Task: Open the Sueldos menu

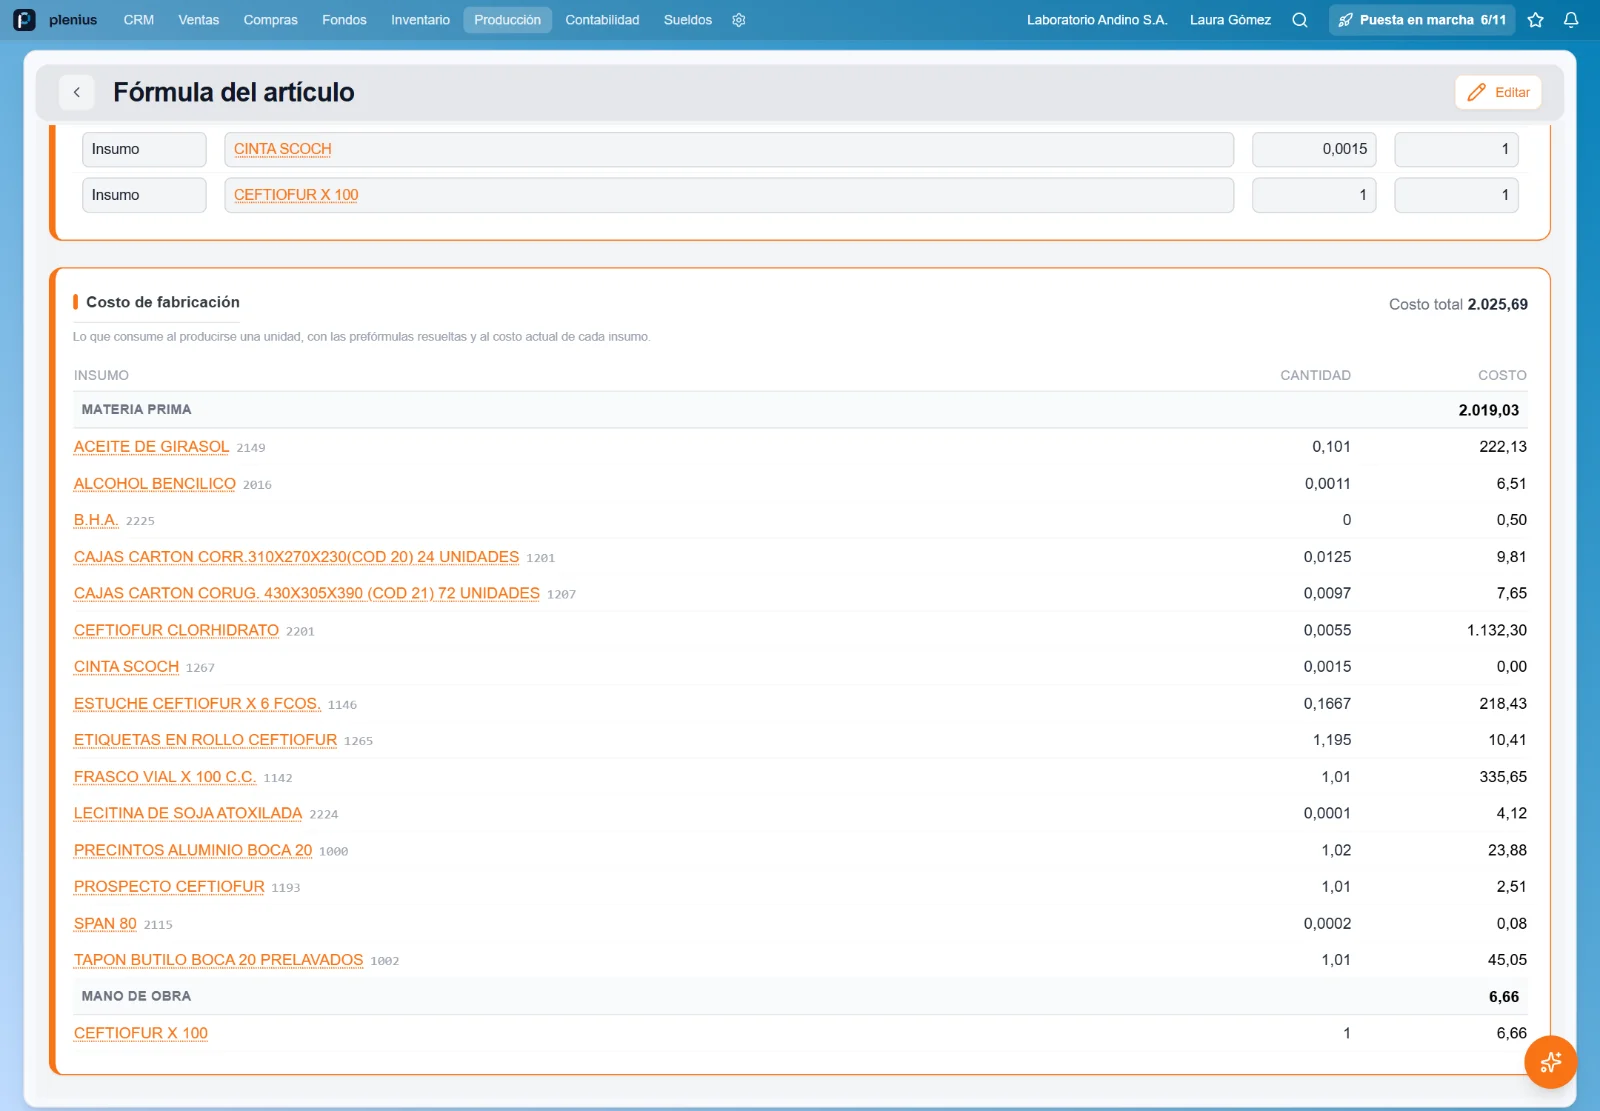Action: (x=688, y=20)
